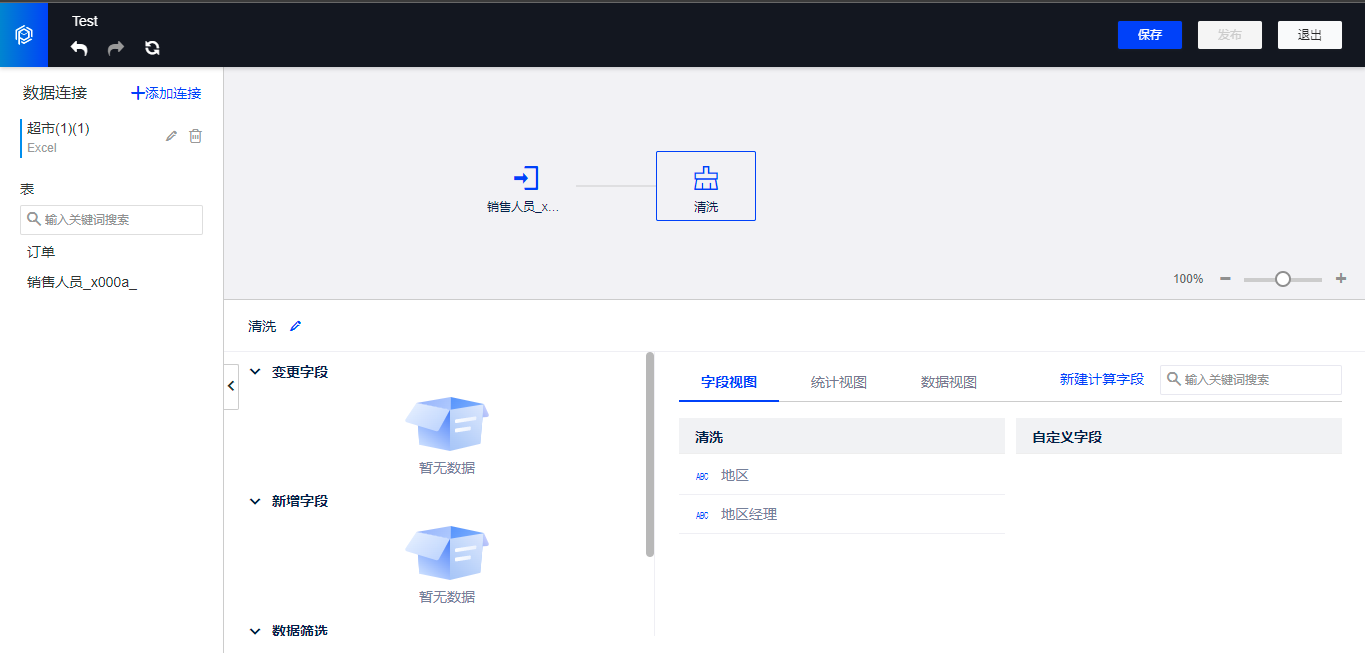Click ABC type icon beside 地区经理
The height and width of the screenshot is (653, 1365).
(702, 515)
